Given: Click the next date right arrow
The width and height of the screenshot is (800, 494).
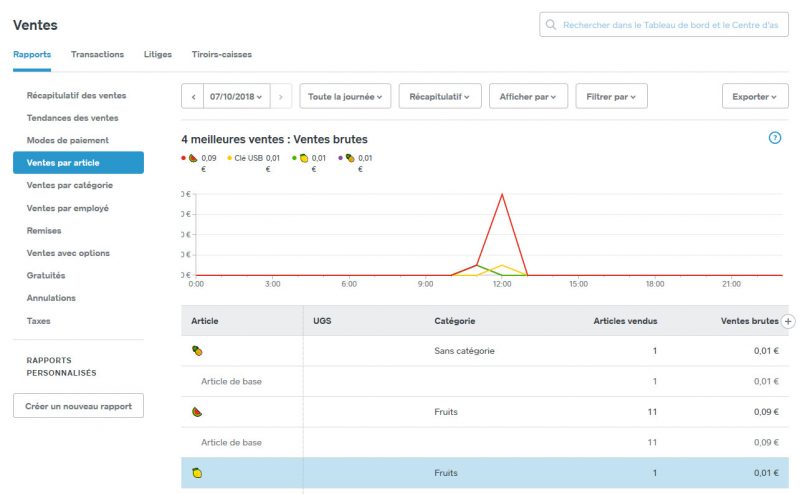Looking at the screenshot, I should [x=281, y=96].
